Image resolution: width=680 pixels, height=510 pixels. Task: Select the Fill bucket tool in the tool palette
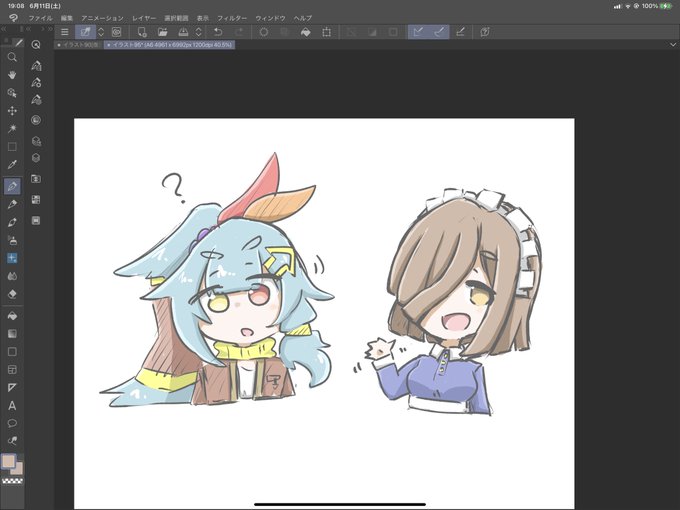coord(12,316)
